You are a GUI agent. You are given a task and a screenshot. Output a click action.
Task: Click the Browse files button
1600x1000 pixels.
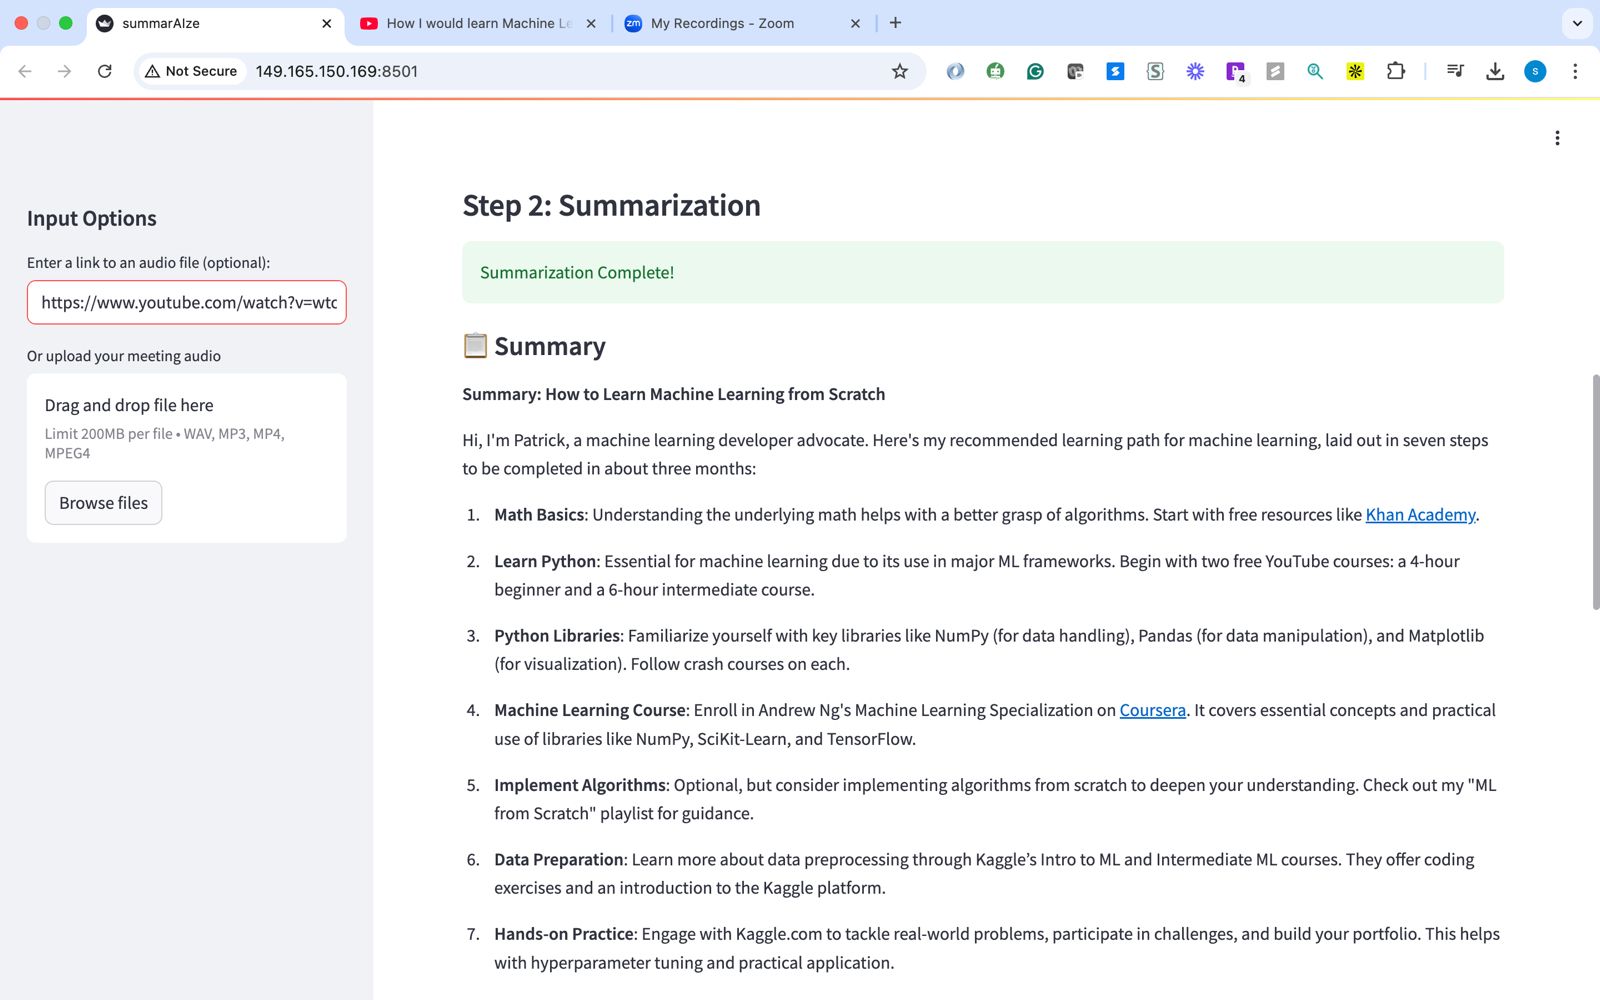103,503
